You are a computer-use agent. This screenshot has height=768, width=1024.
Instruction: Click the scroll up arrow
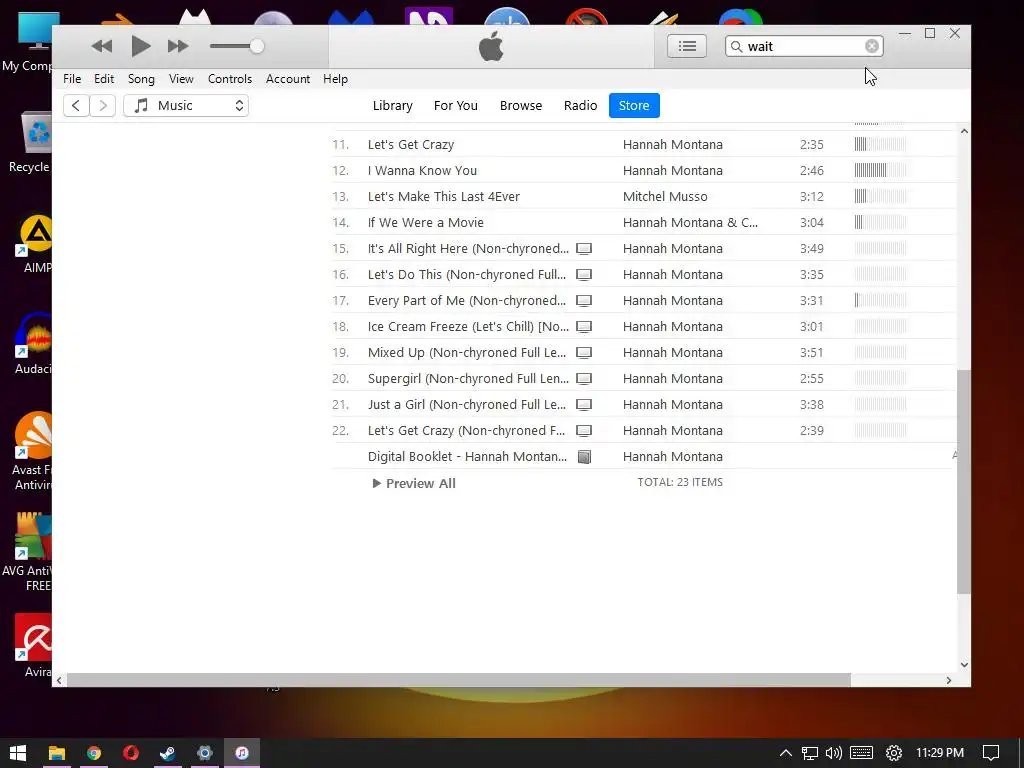[964, 131]
